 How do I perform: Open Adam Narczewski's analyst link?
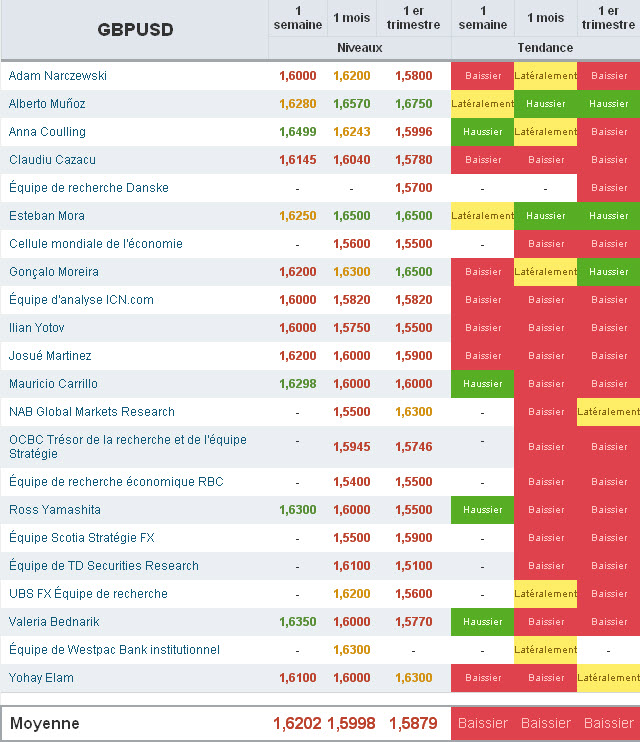(58, 76)
